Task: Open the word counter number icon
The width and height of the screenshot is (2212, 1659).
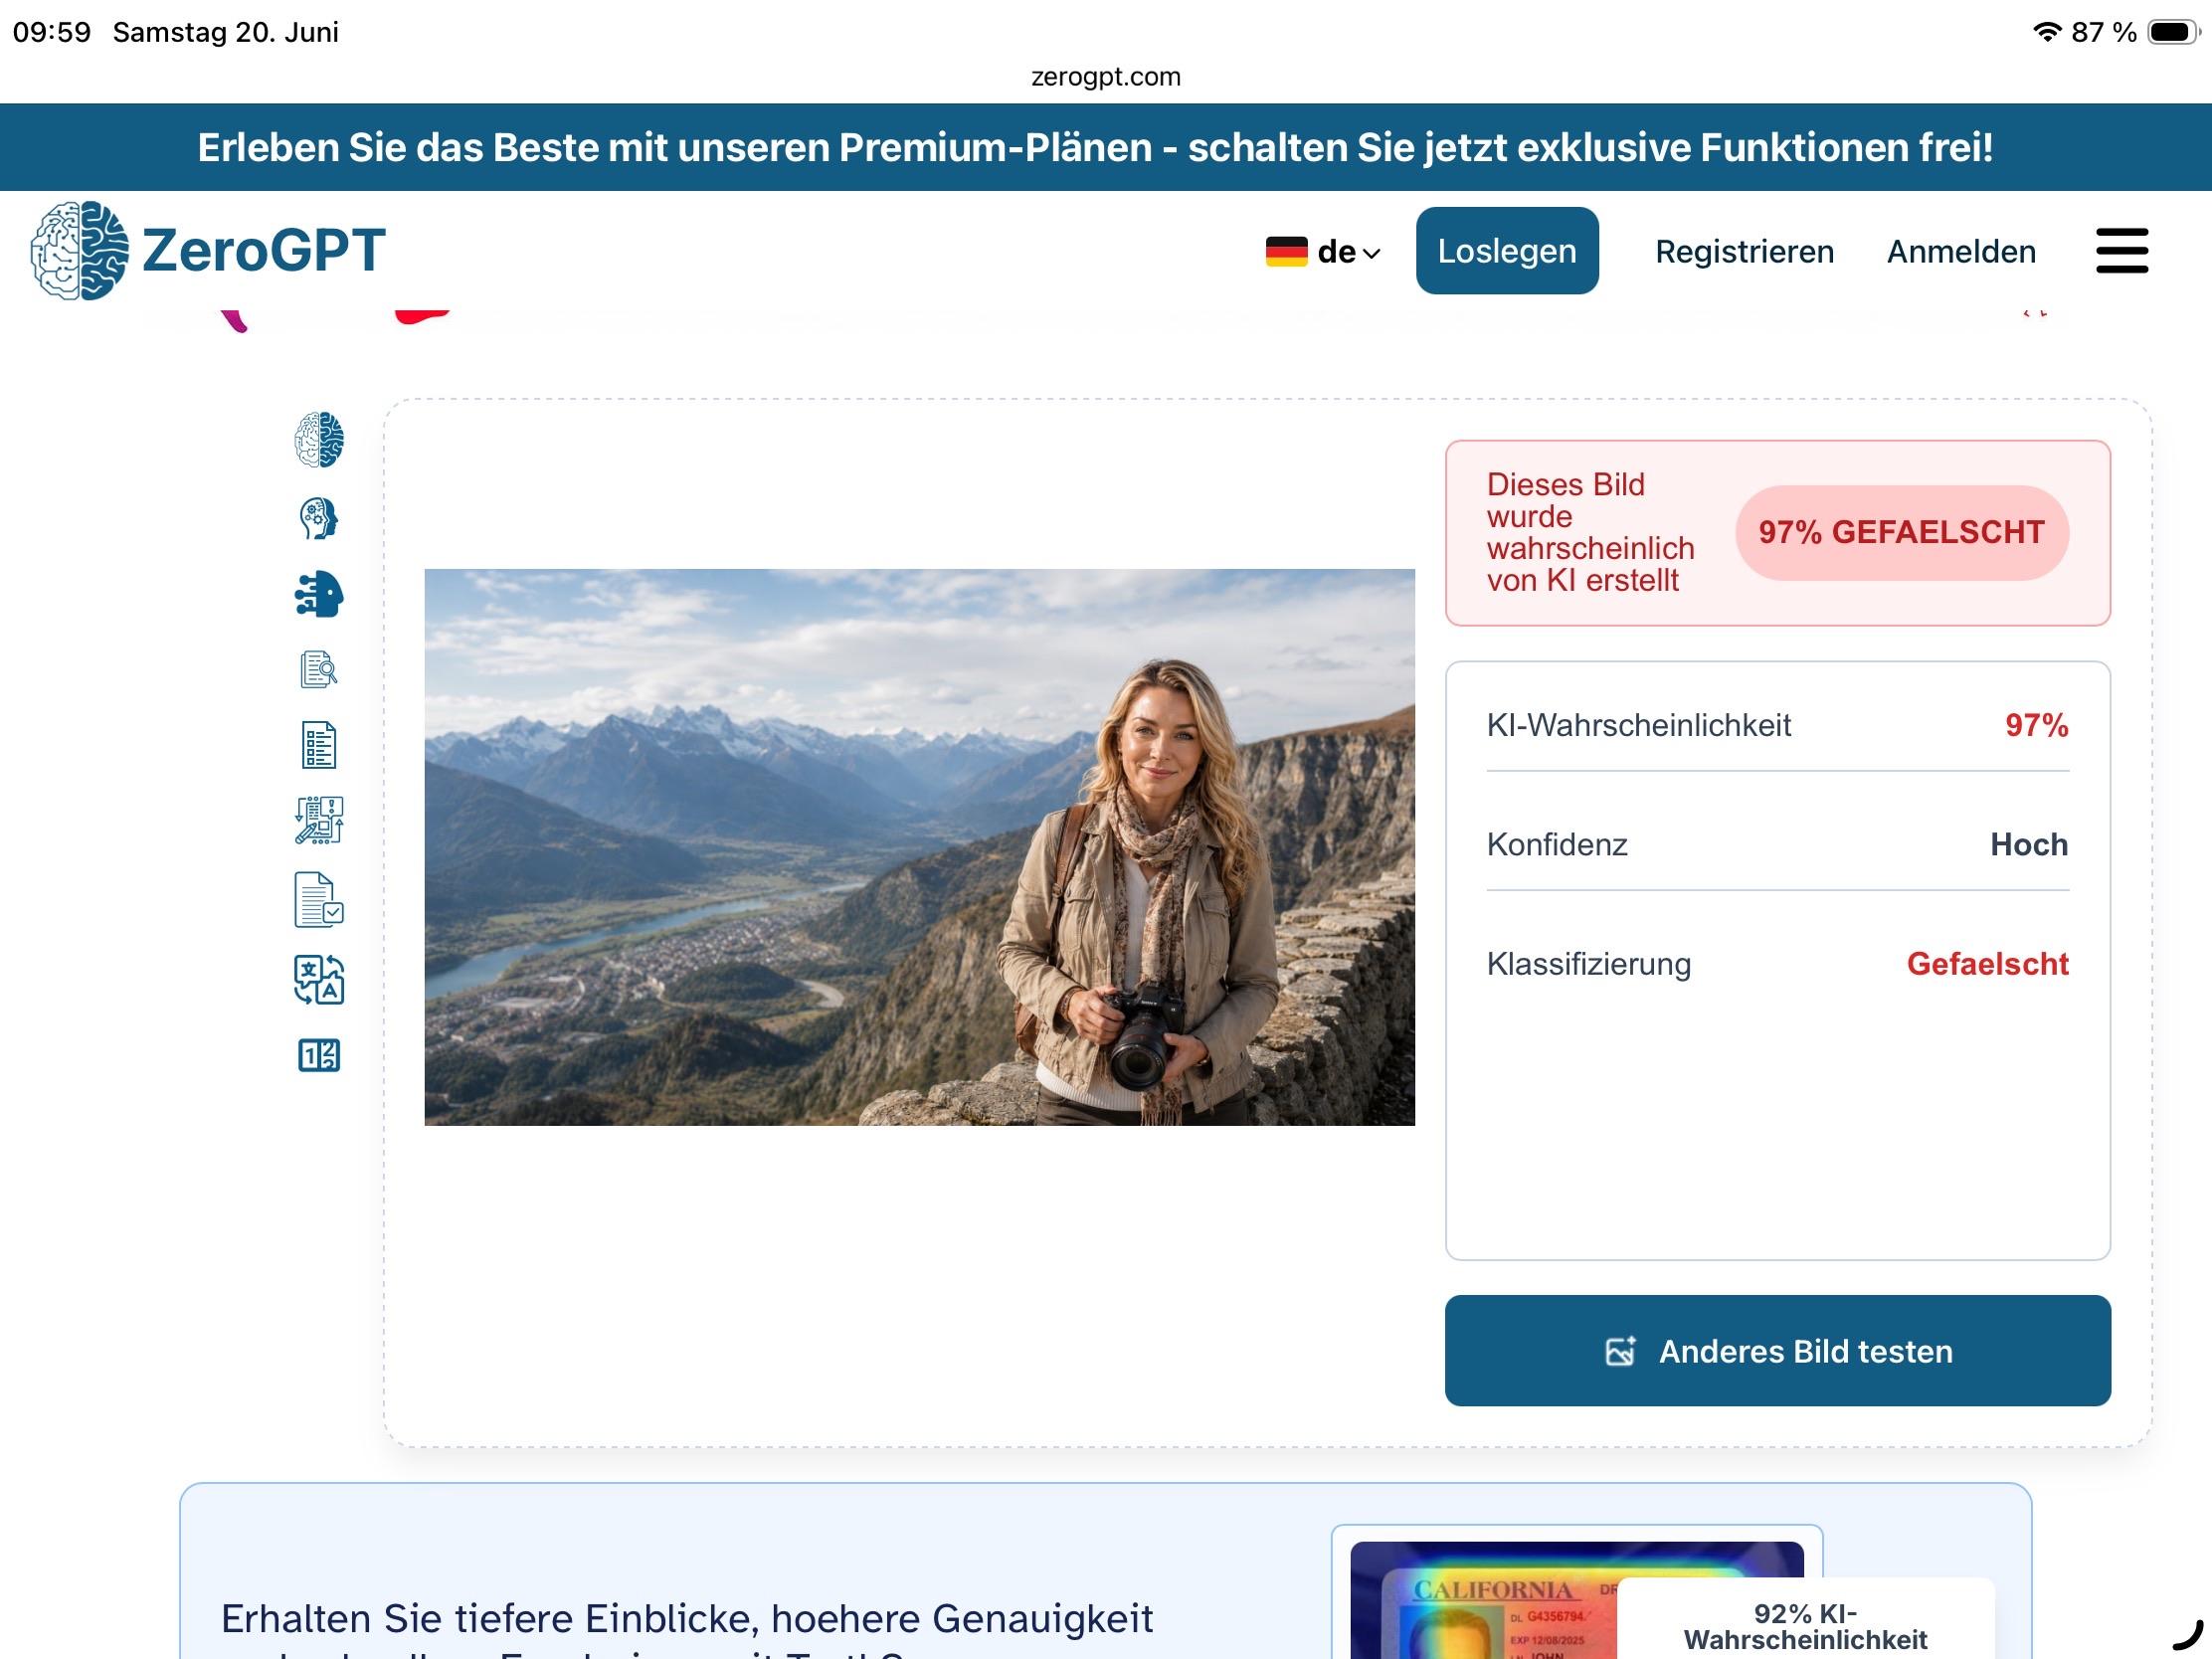Action: pos(319,1055)
